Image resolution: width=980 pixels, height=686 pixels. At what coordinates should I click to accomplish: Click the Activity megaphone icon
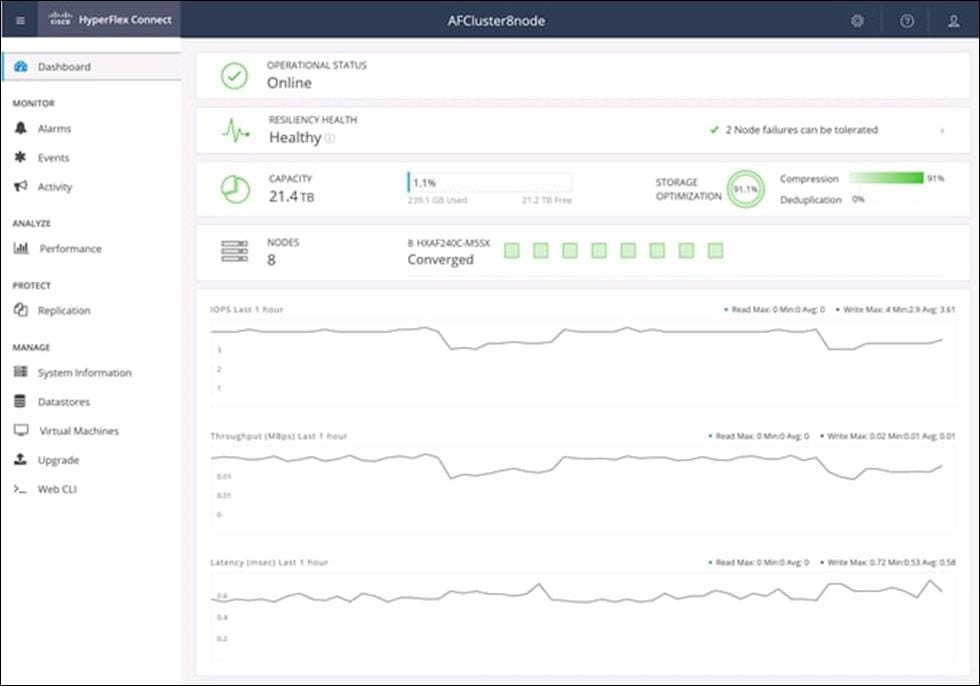coord(21,186)
